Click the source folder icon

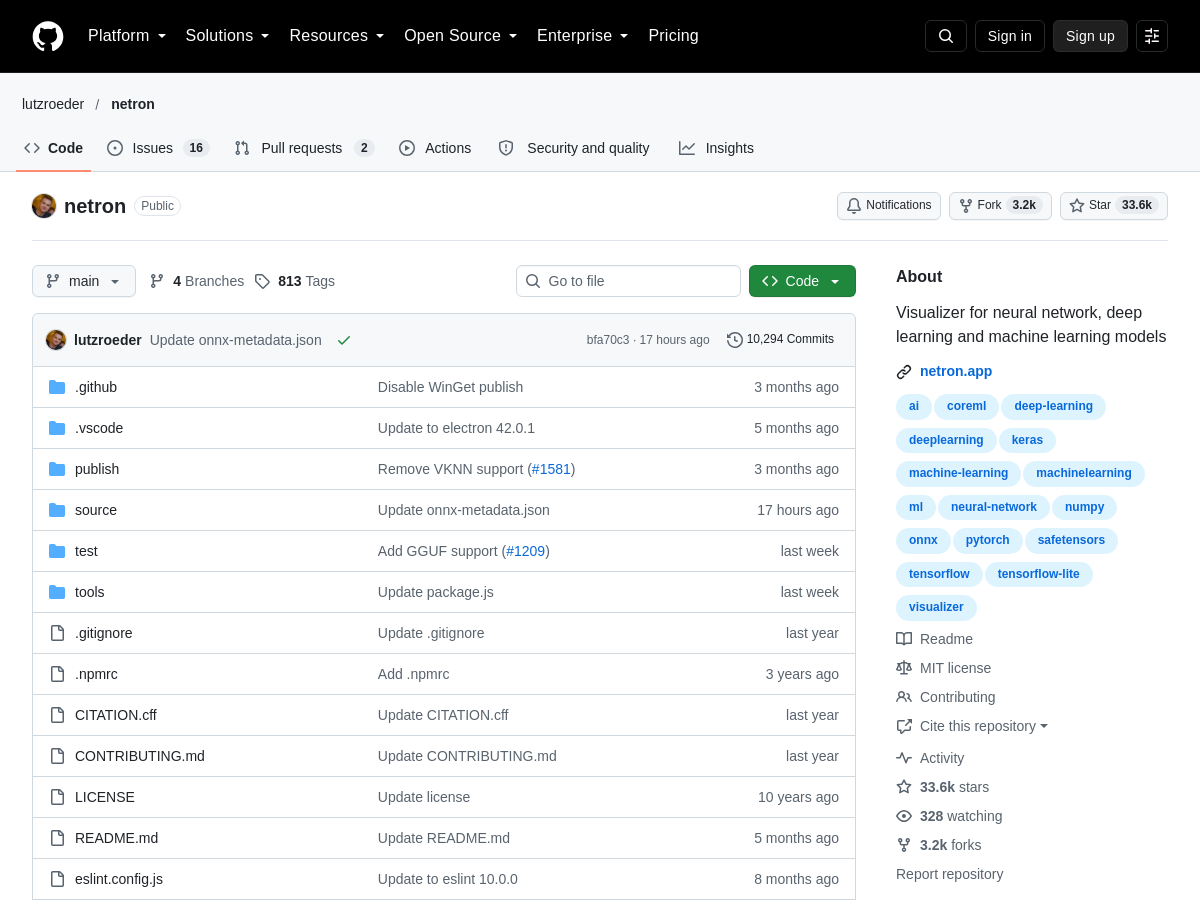[x=57, y=510]
